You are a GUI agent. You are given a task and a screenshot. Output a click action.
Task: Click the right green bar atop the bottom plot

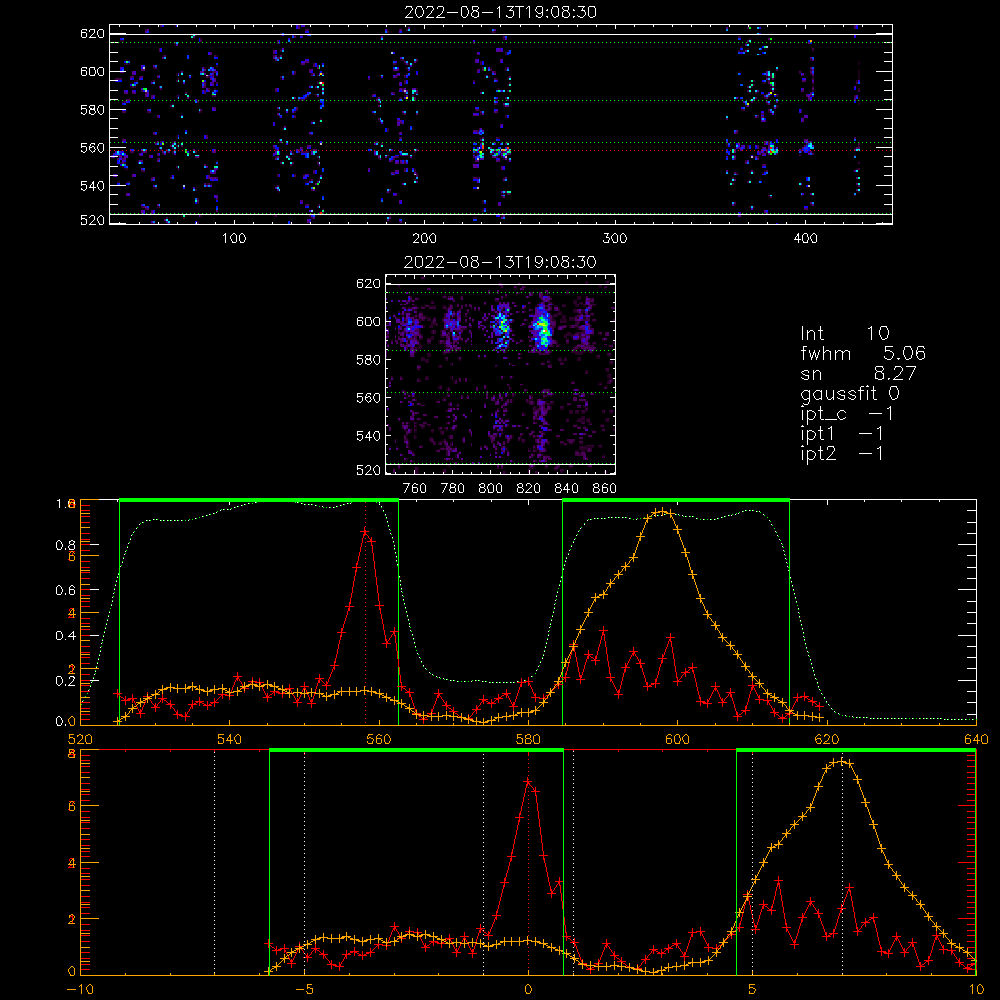pos(857,751)
